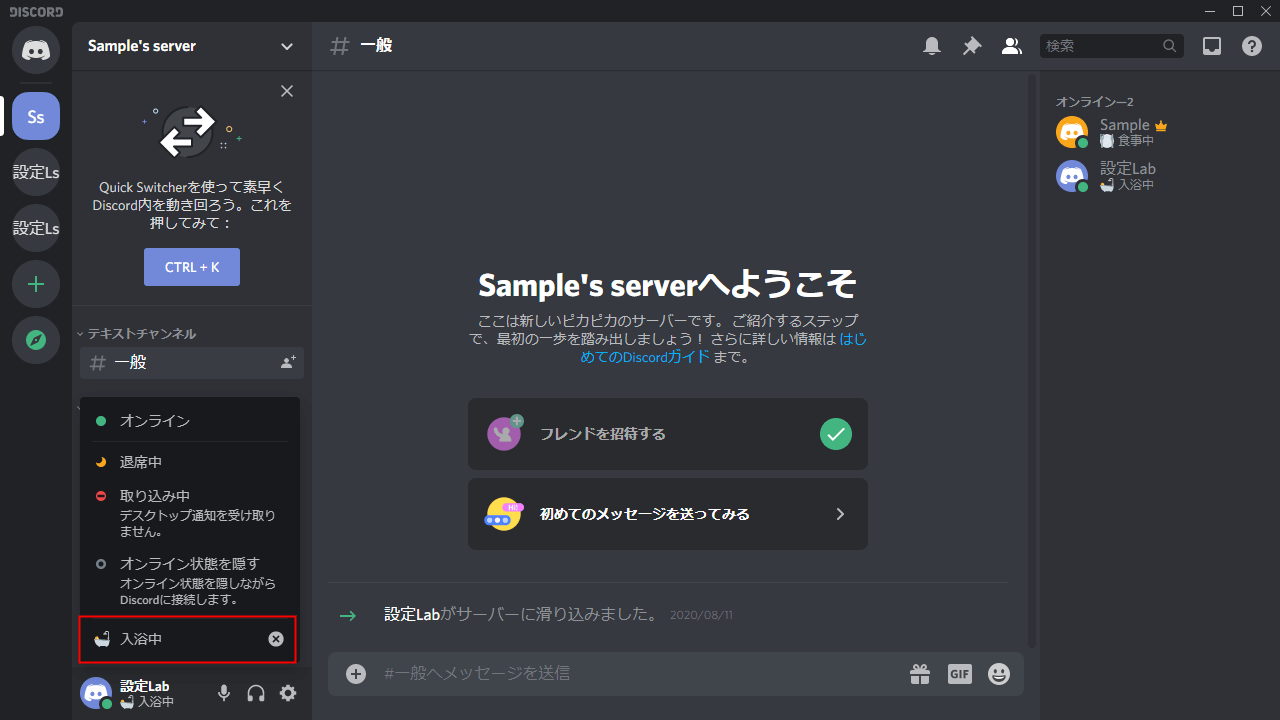Image resolution: width=1280 pixels, height=720 pixels.
Task: Click 初めてのメッセージを送ってみる card
Action: (668, 514)
